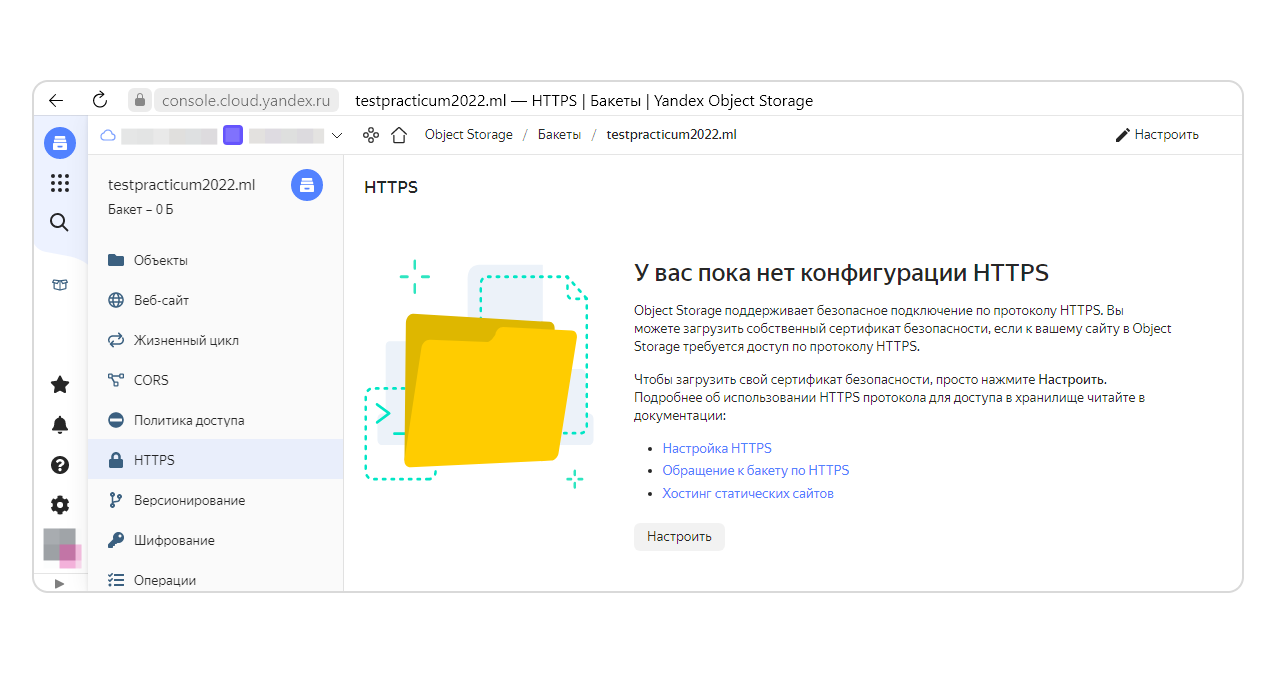
Task: Reload the page with the refresh icon
Action: click(x=99, y=100)
